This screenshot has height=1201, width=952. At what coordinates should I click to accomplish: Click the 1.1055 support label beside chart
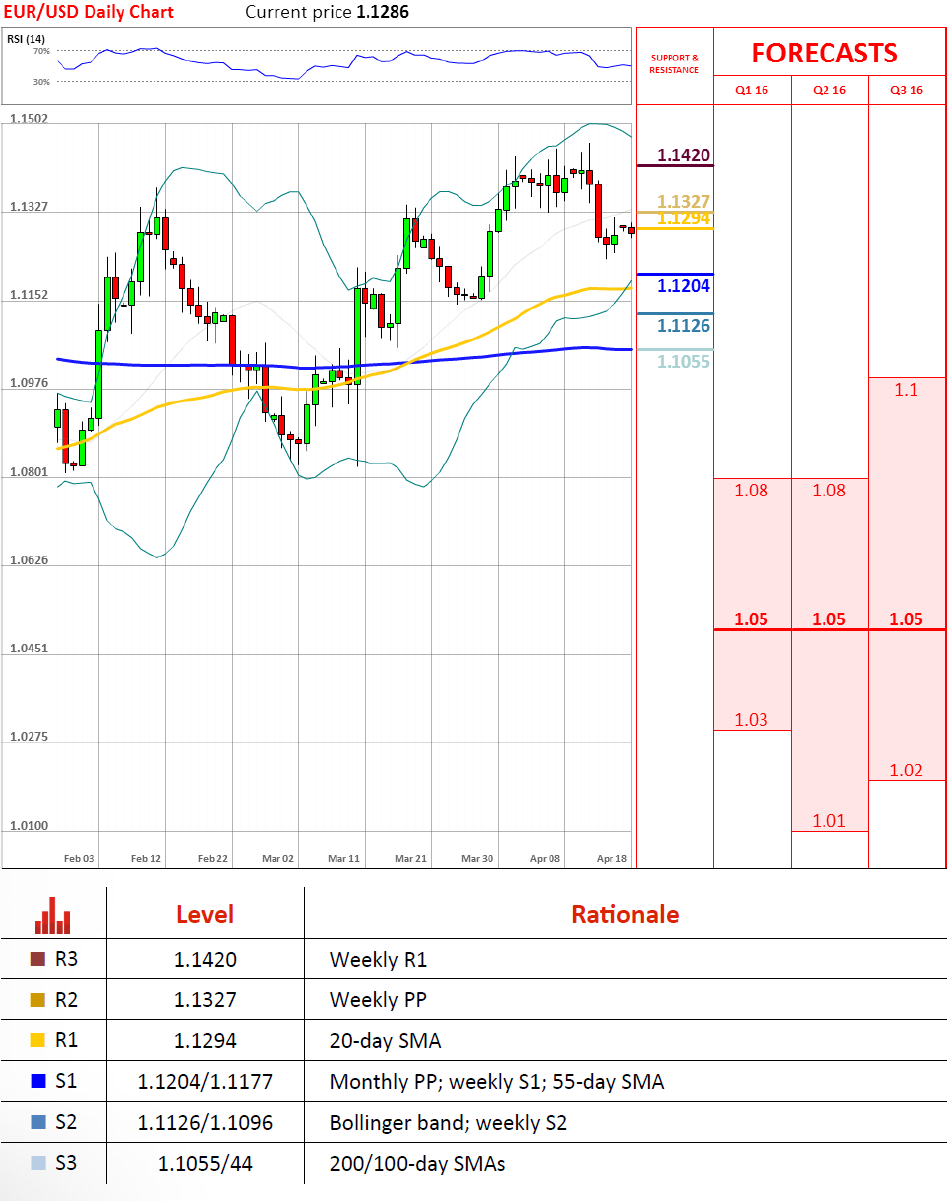684,362
